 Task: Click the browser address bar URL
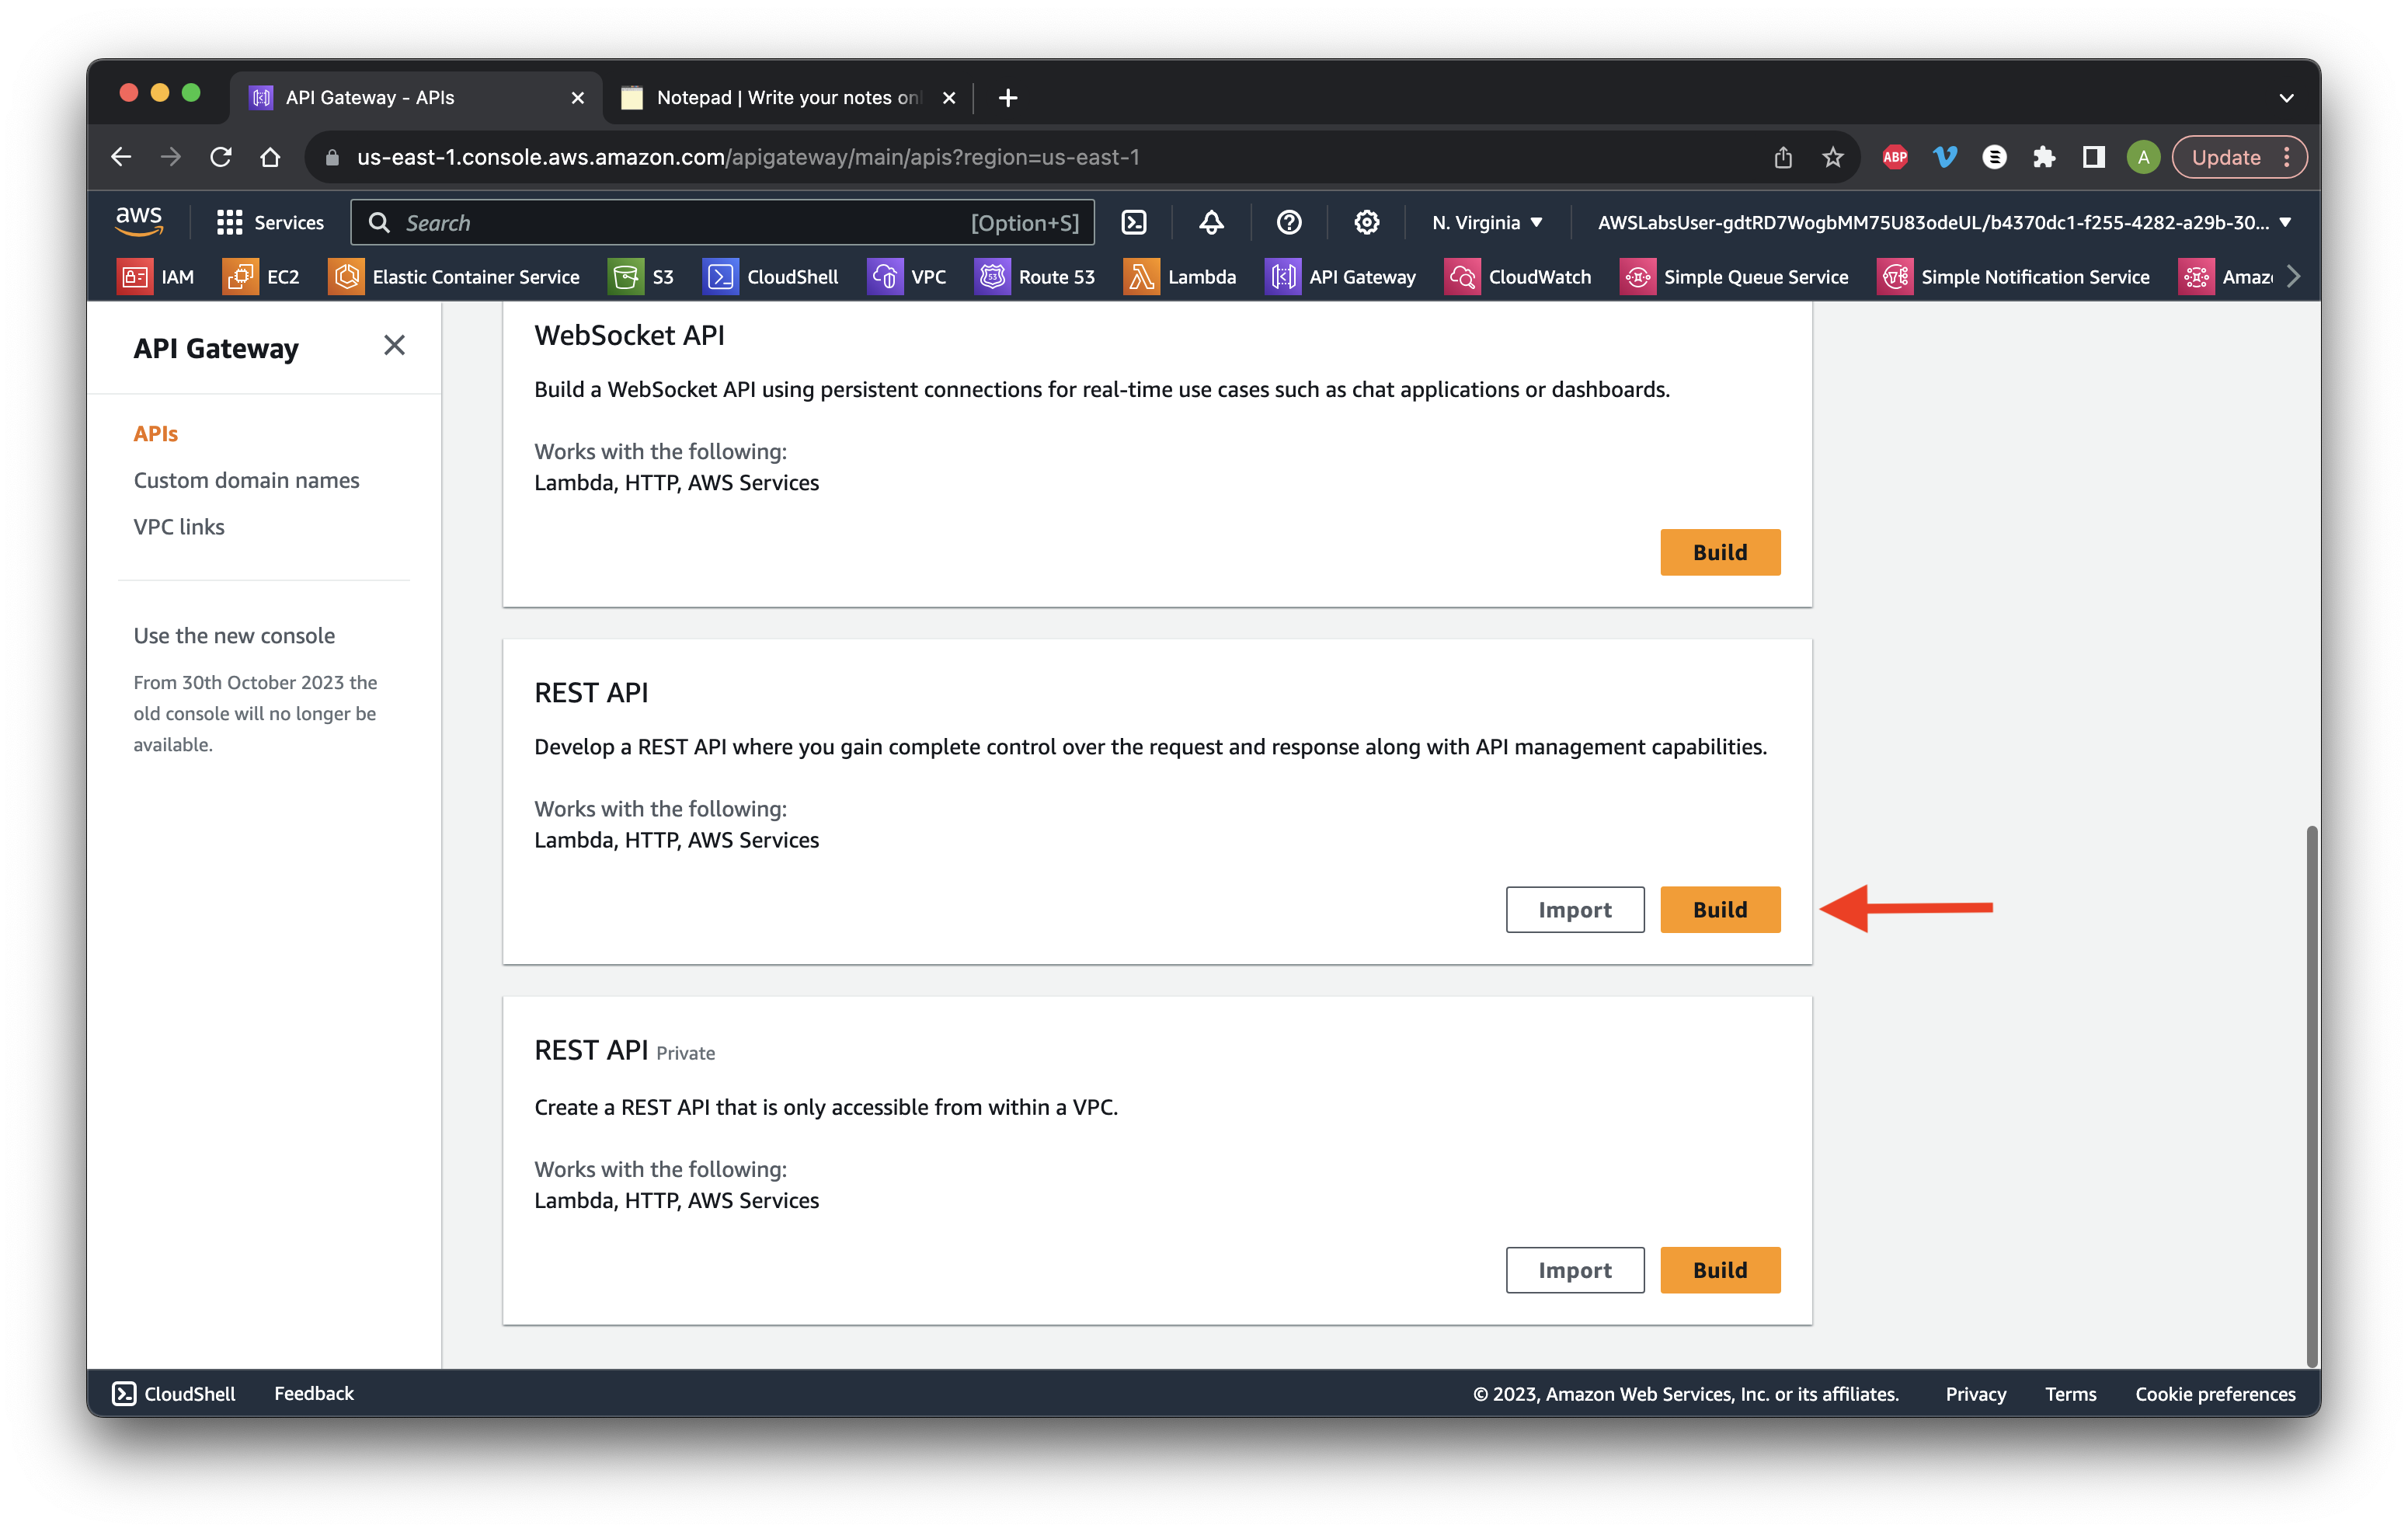coord(748,157)
